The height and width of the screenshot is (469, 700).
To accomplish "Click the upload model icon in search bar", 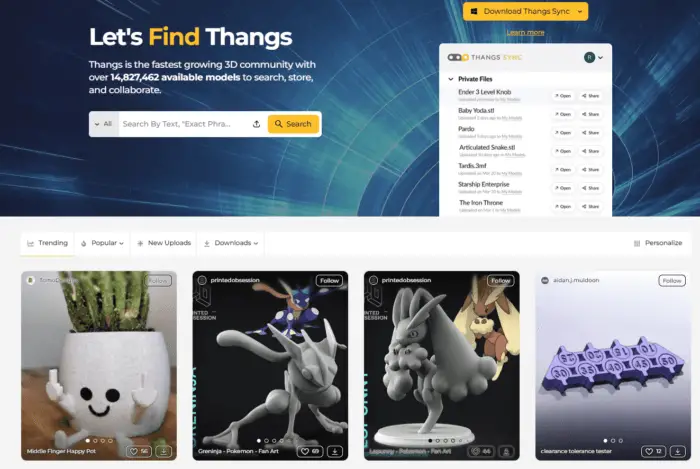I will (x=256, y=124).
